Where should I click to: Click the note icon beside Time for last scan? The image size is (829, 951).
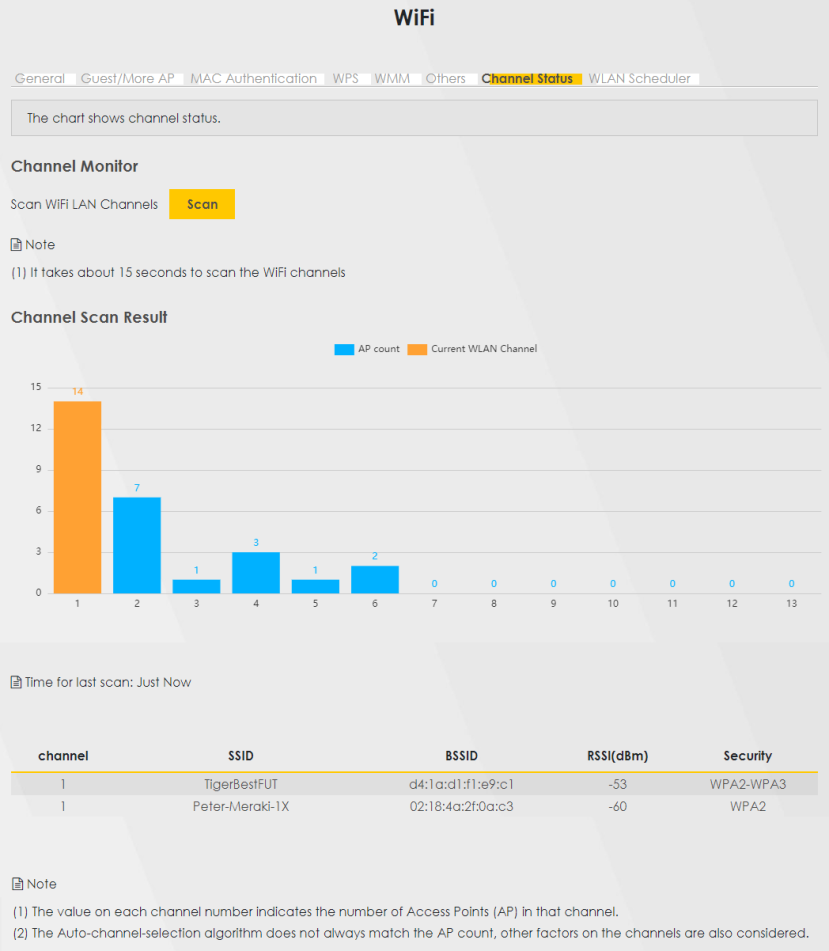16,683
